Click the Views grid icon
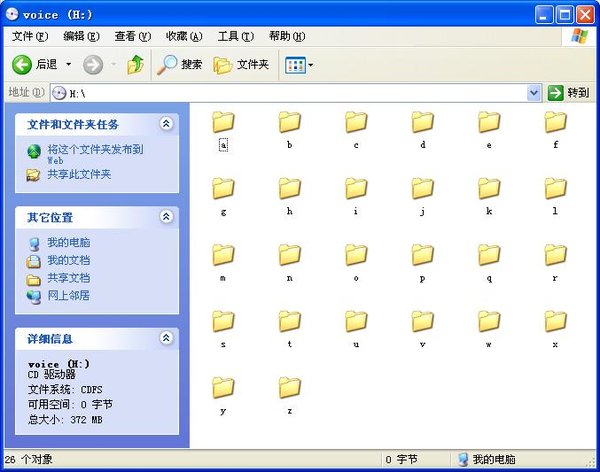 click(294, 64)
